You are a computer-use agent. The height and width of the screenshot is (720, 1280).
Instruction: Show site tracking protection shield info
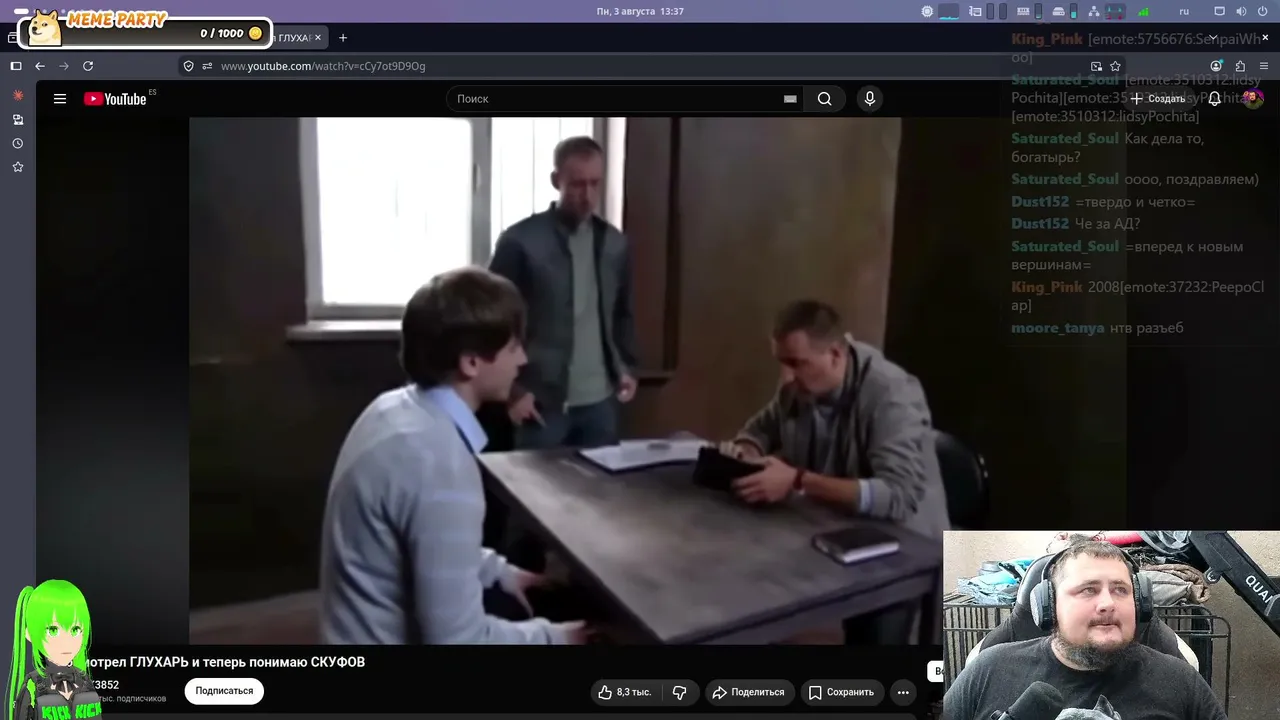click(x=188, y=66)
